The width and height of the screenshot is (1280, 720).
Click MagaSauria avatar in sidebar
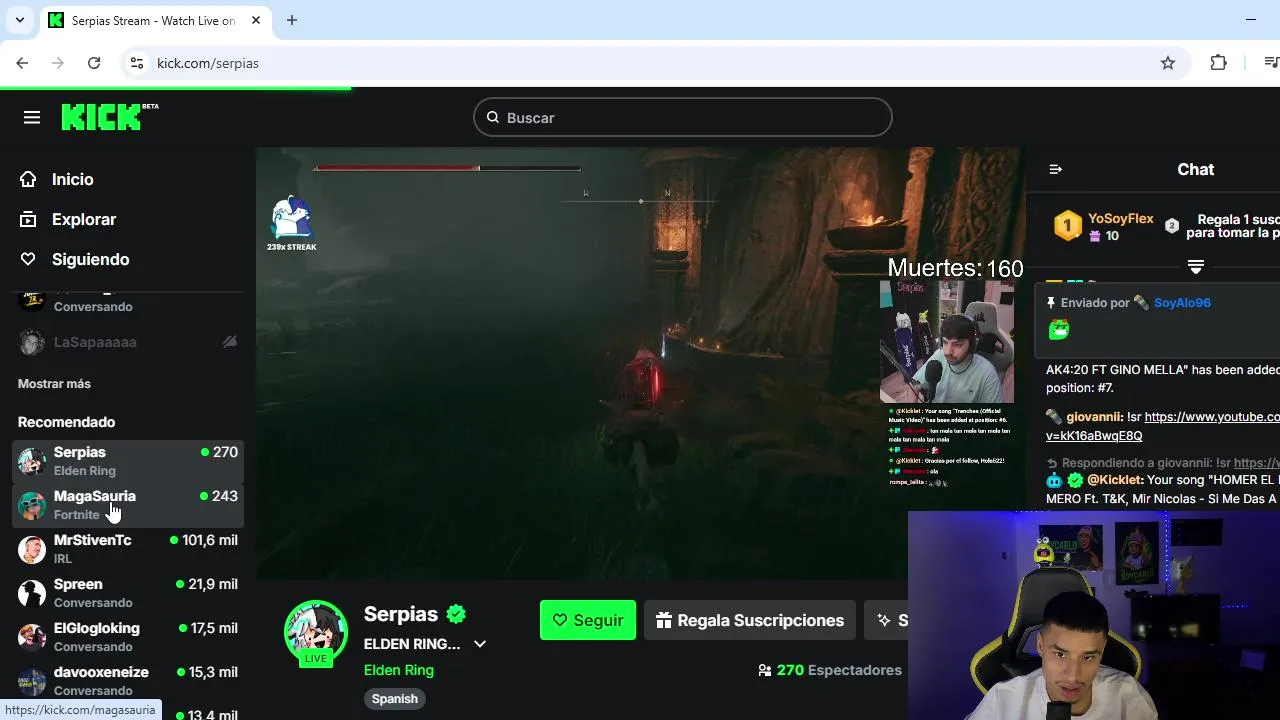(32, 506)
